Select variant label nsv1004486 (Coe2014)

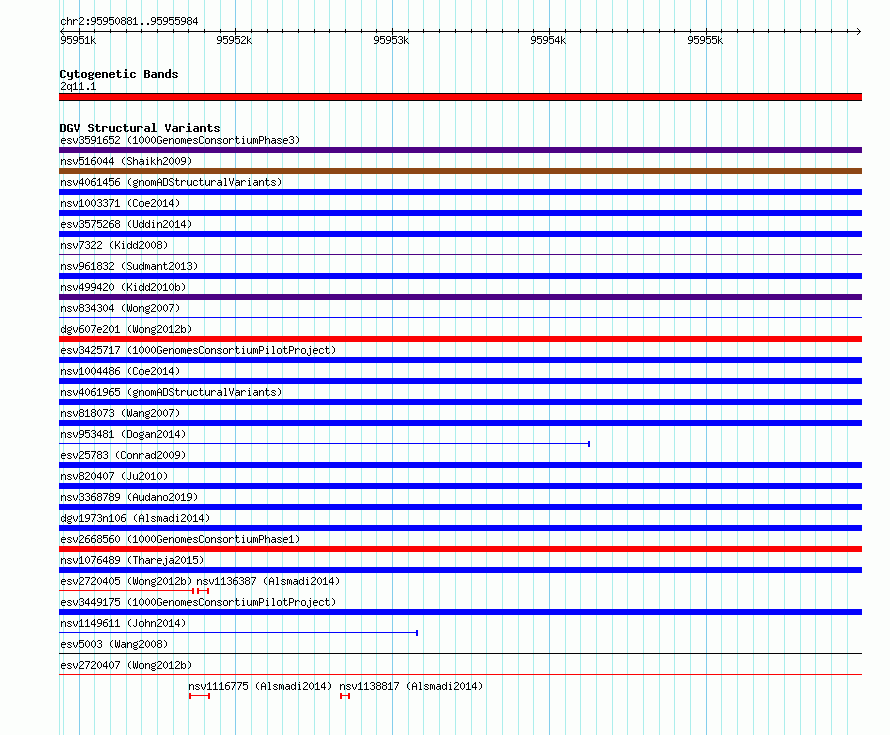coord(120,371)
